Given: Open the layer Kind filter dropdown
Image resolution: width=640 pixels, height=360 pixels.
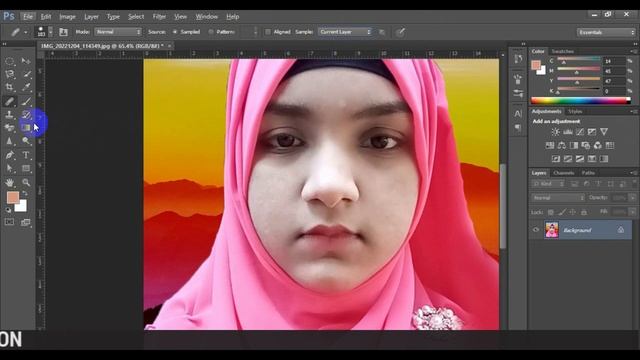Looking at the screenshot, I should [x=547, y=184].
